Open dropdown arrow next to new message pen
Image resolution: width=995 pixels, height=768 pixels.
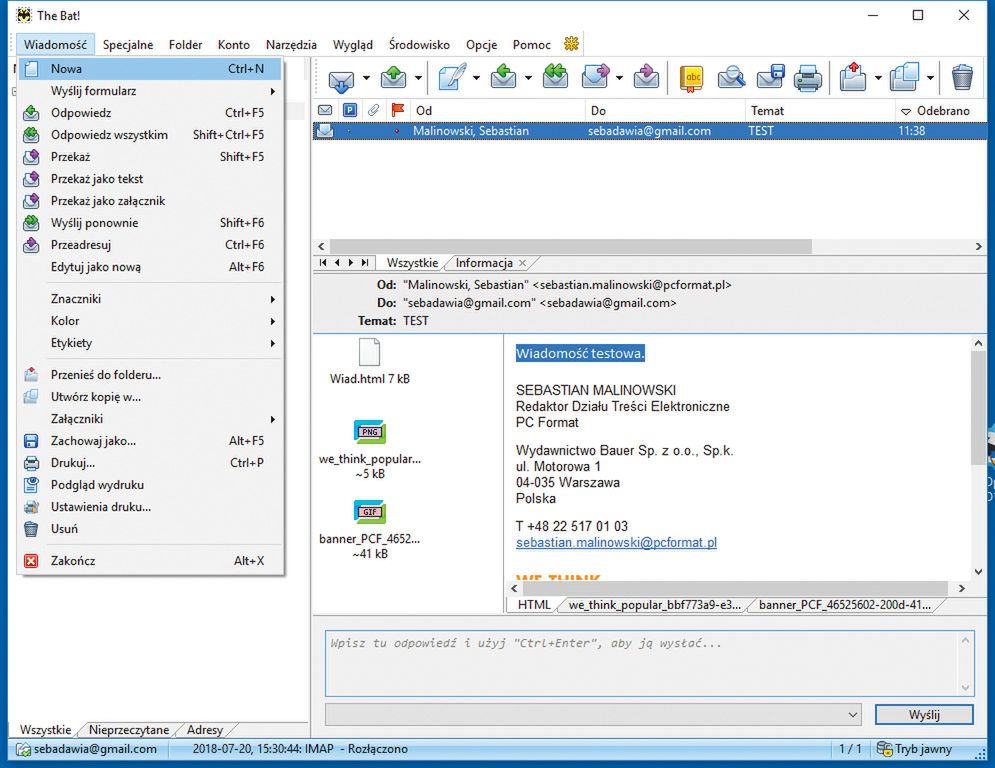[x=476, y=78]
